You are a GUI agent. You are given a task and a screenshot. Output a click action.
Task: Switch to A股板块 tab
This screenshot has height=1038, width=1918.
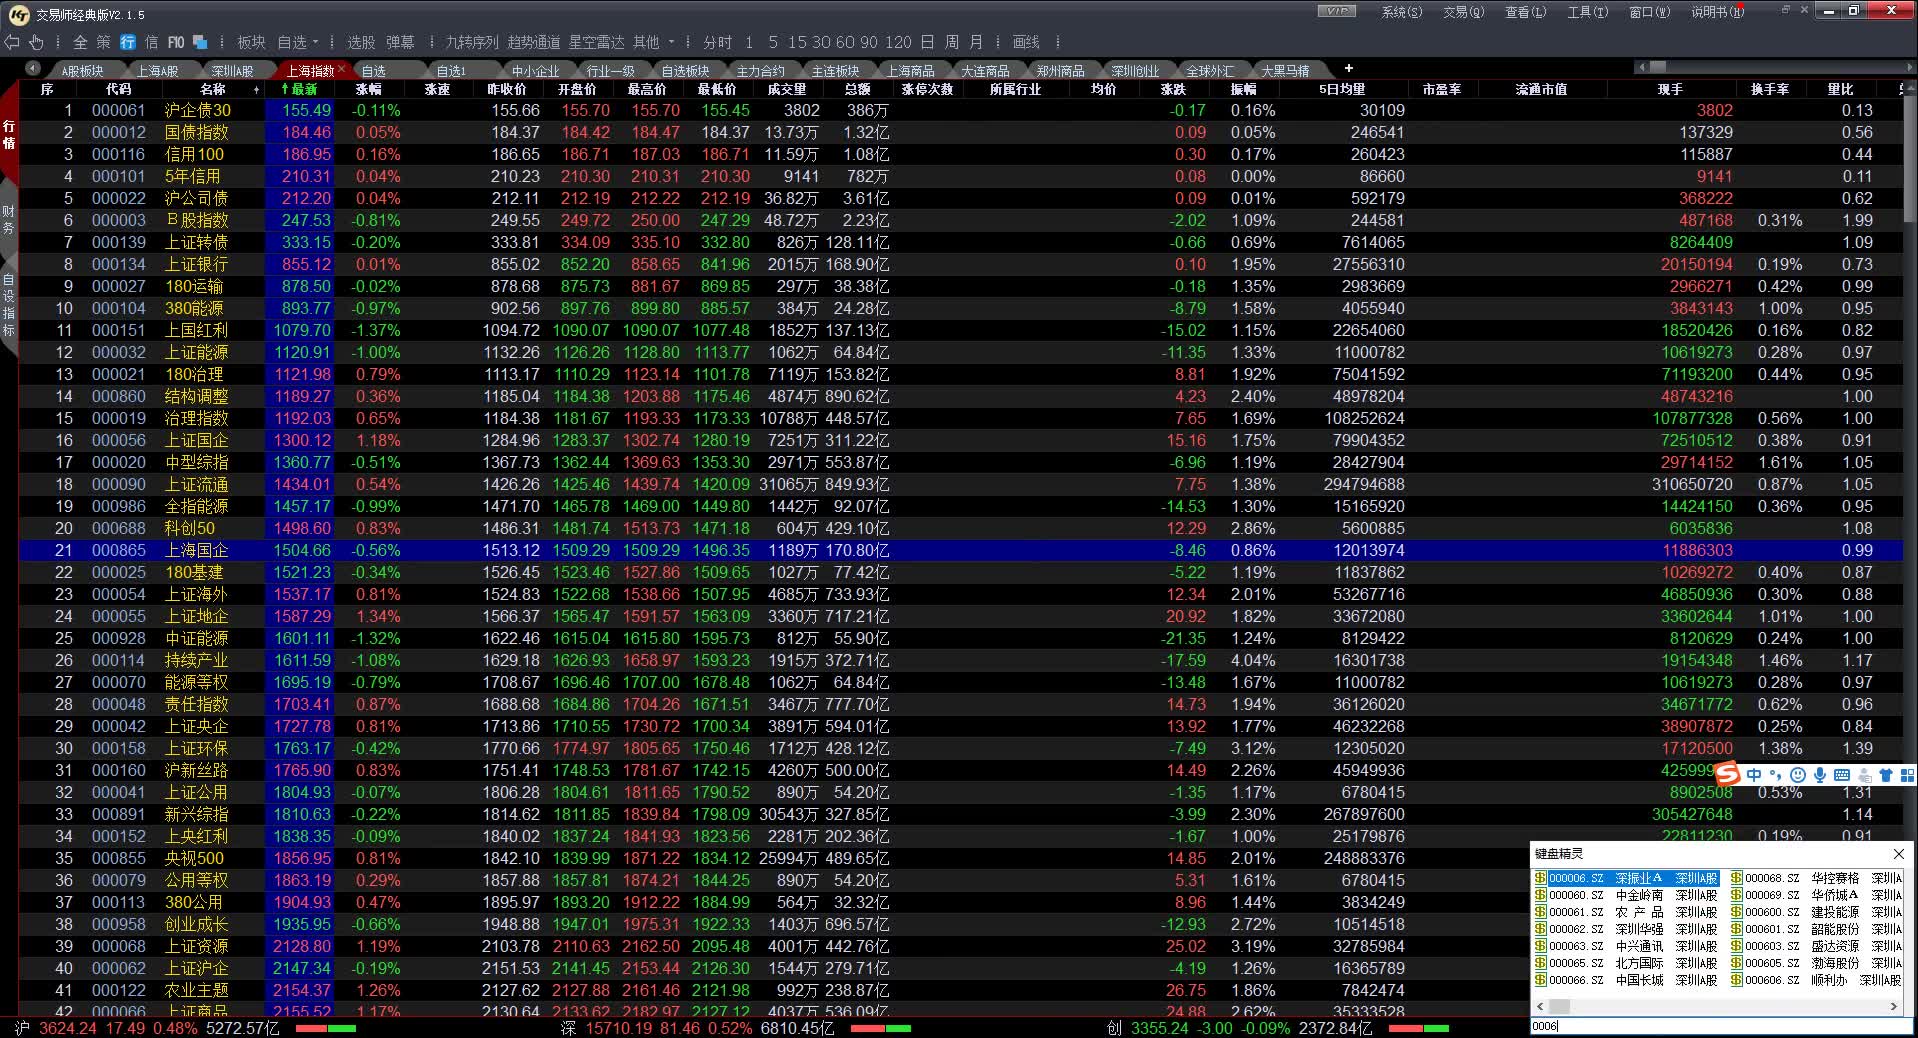point(82,70)
